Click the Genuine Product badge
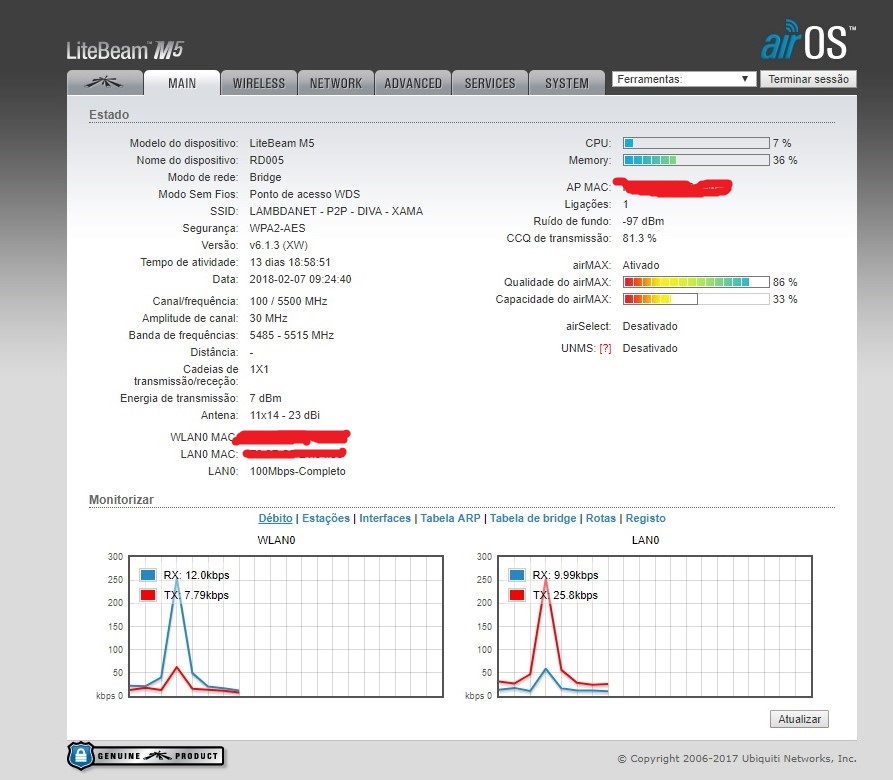893x780 pixels. coord(145,756)
